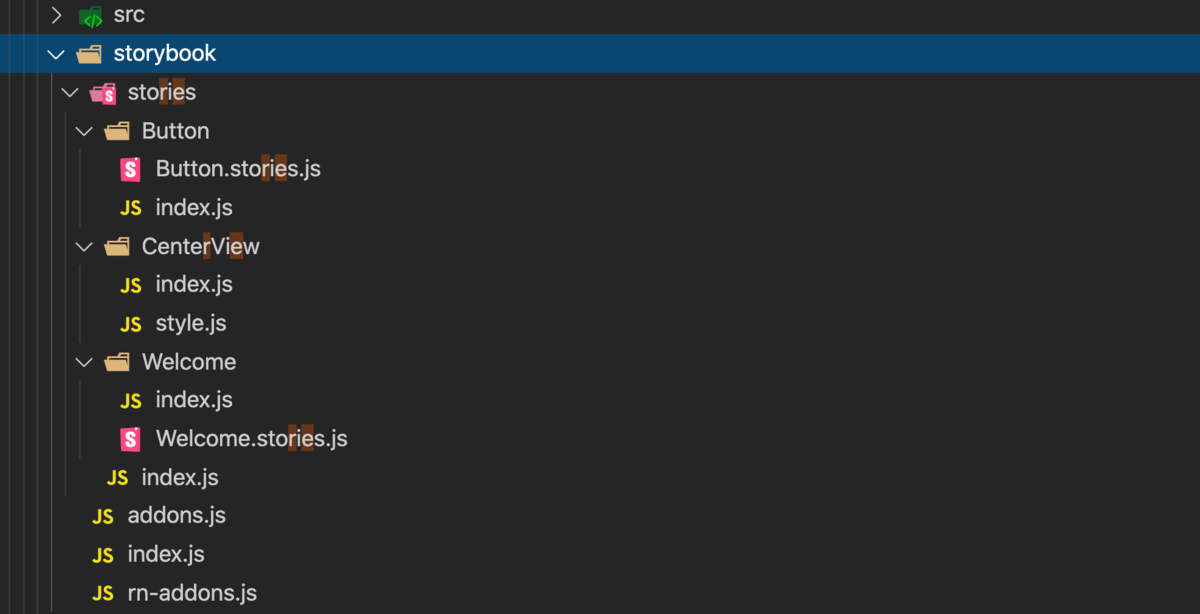The height and width of the screenshot is (614, 1200).
Task: Click the pink stories folder icon
Action: (x=103, y=93)
